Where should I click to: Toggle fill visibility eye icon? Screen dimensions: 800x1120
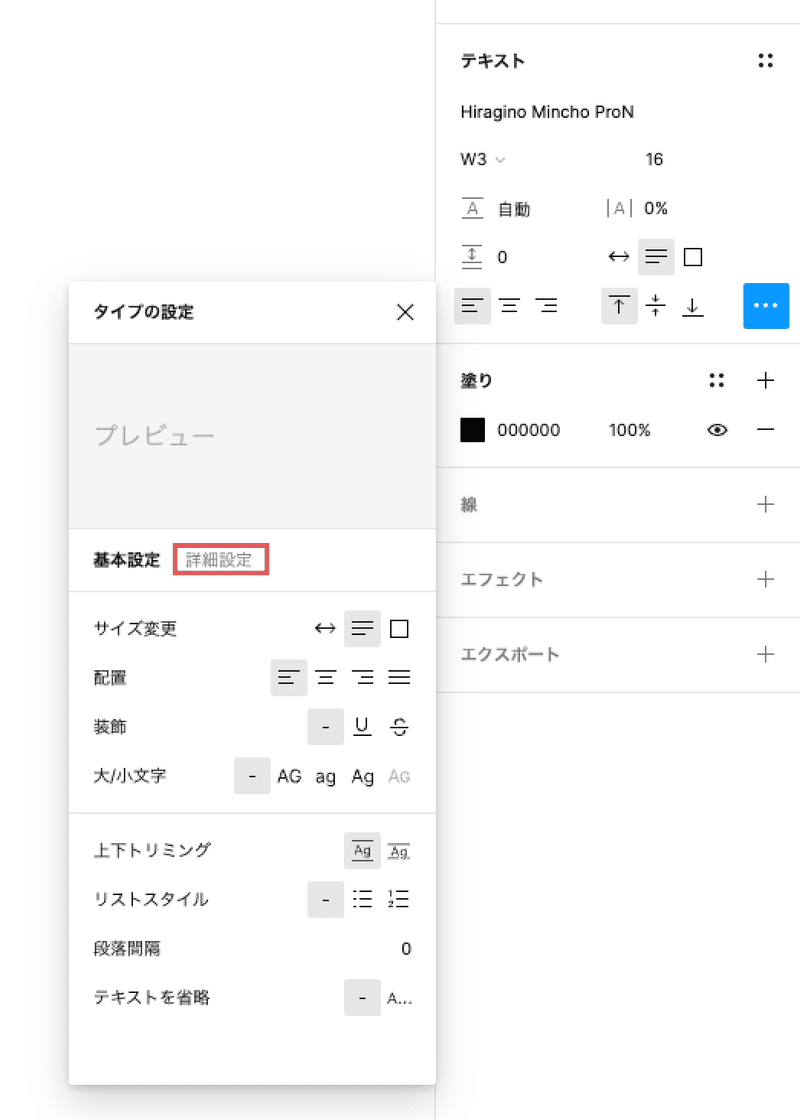pos(717,430)
